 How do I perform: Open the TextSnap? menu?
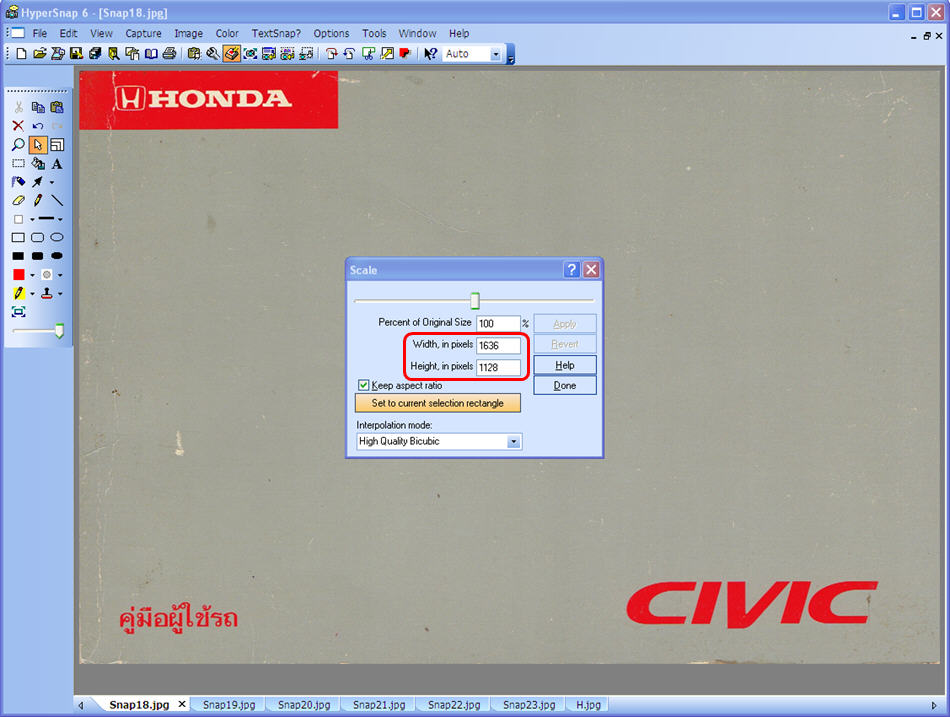click(x=276, y=33)
